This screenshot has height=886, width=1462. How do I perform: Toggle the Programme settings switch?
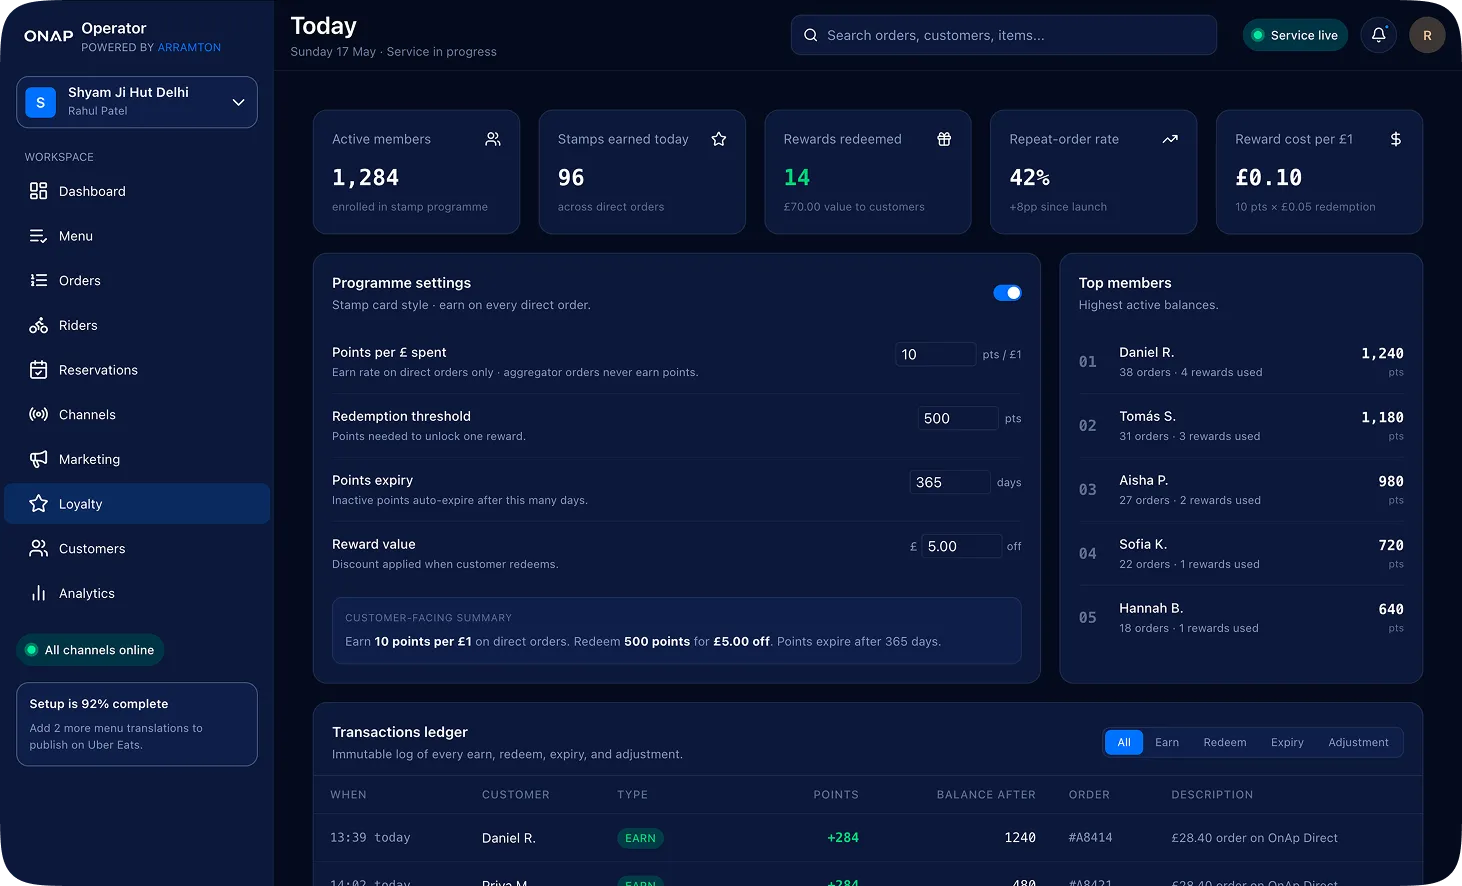tap(1007, 293)
